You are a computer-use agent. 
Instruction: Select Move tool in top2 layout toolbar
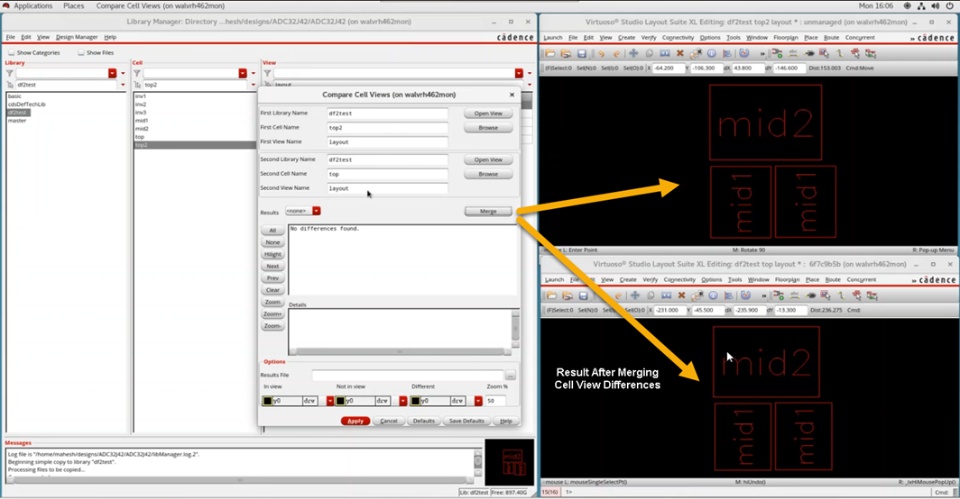634,53
